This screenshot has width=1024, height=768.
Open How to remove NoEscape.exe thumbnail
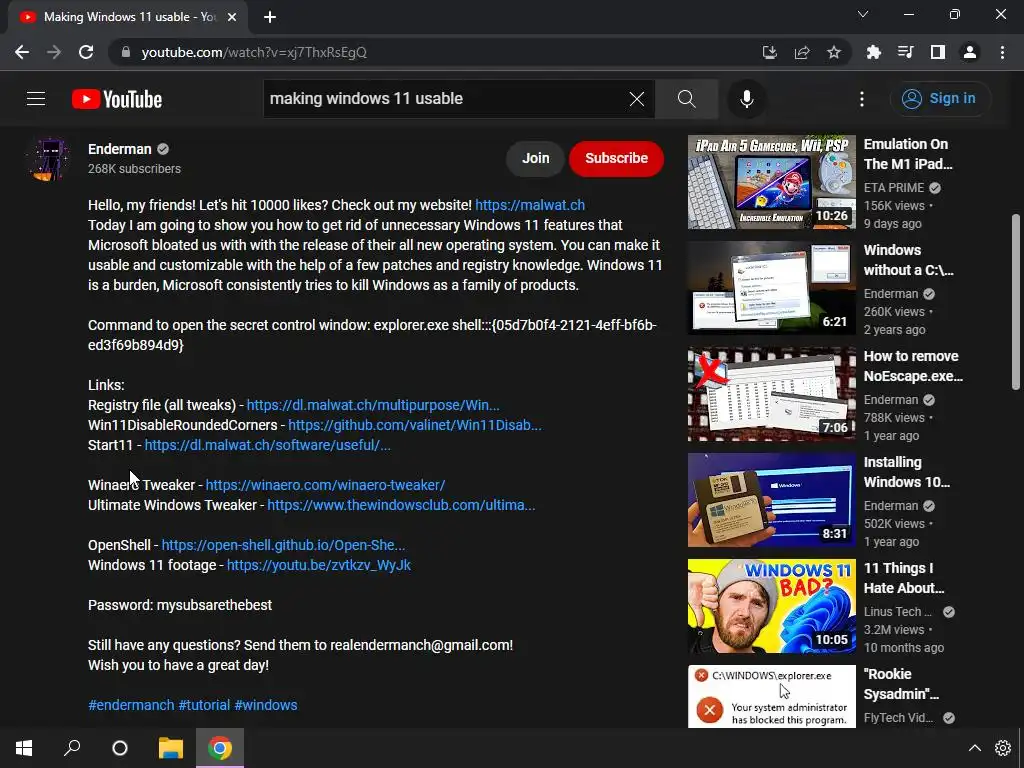point(771,394)
